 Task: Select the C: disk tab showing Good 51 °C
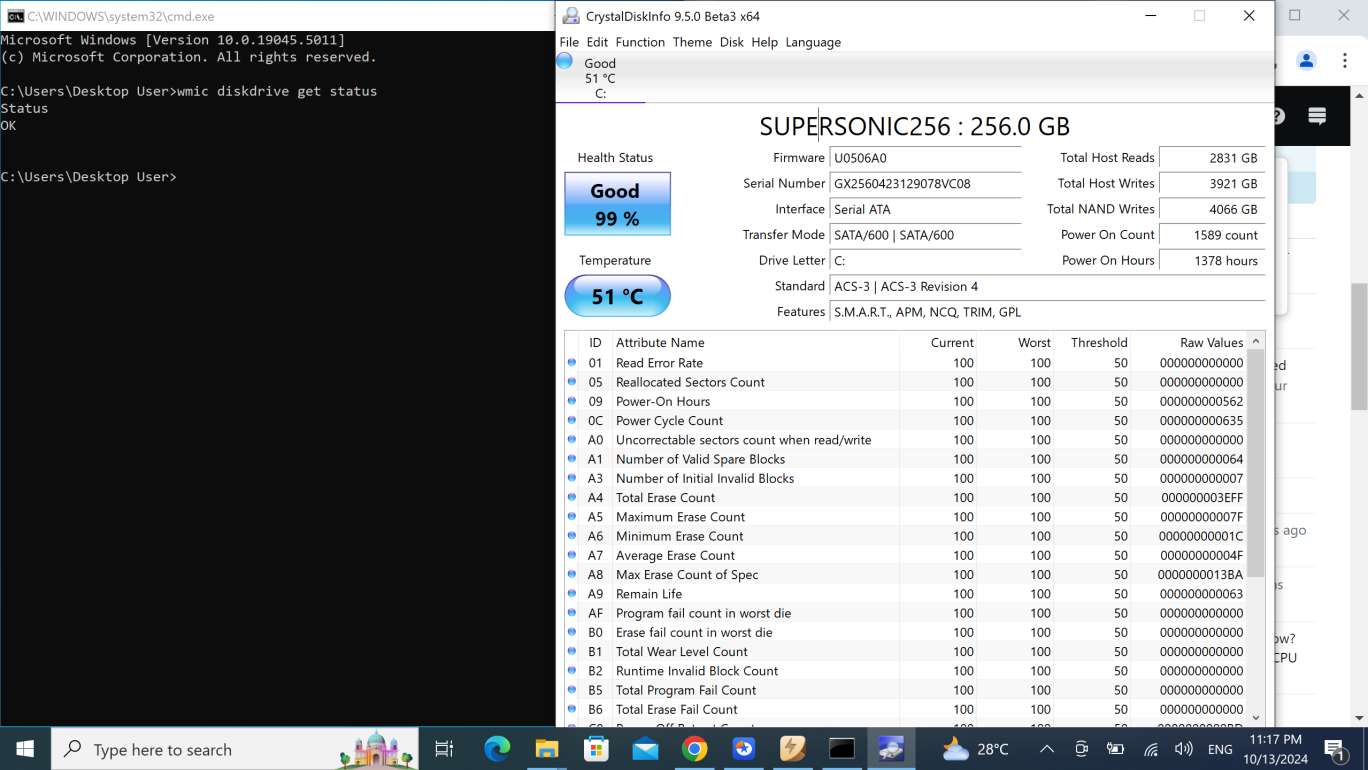(600, 77)
